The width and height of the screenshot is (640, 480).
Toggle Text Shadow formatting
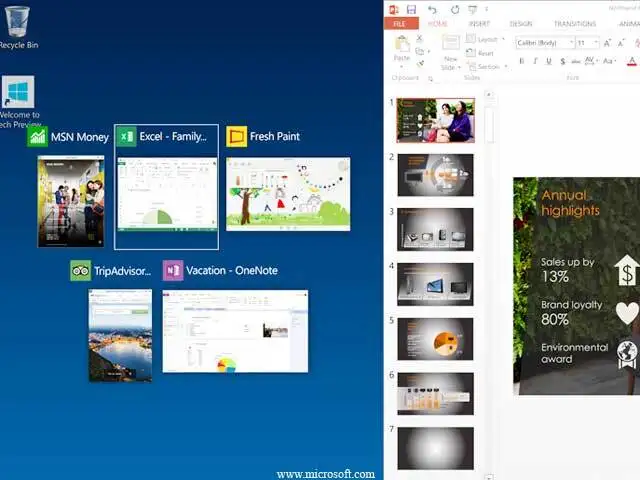(x=562, y=61)
